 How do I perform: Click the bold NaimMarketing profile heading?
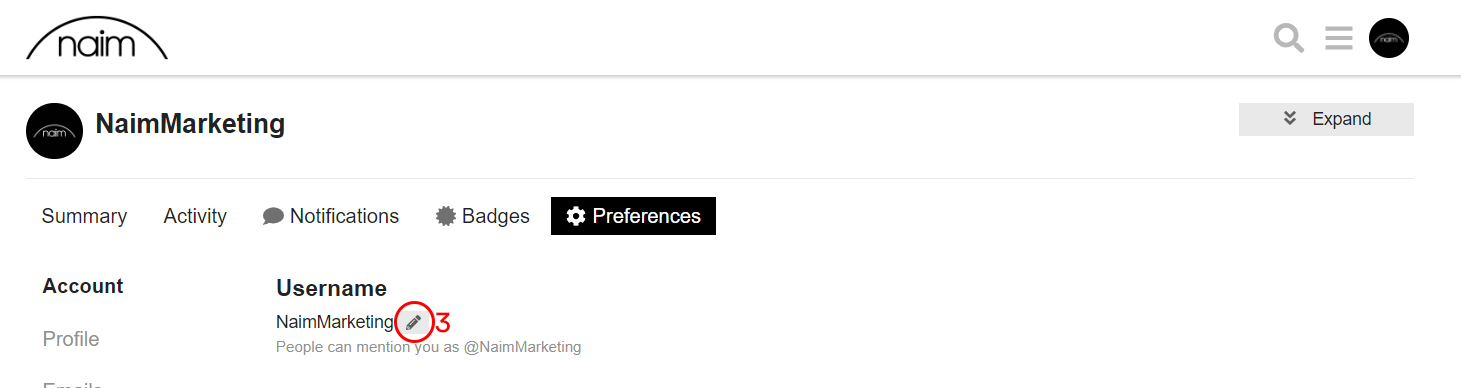190,124
